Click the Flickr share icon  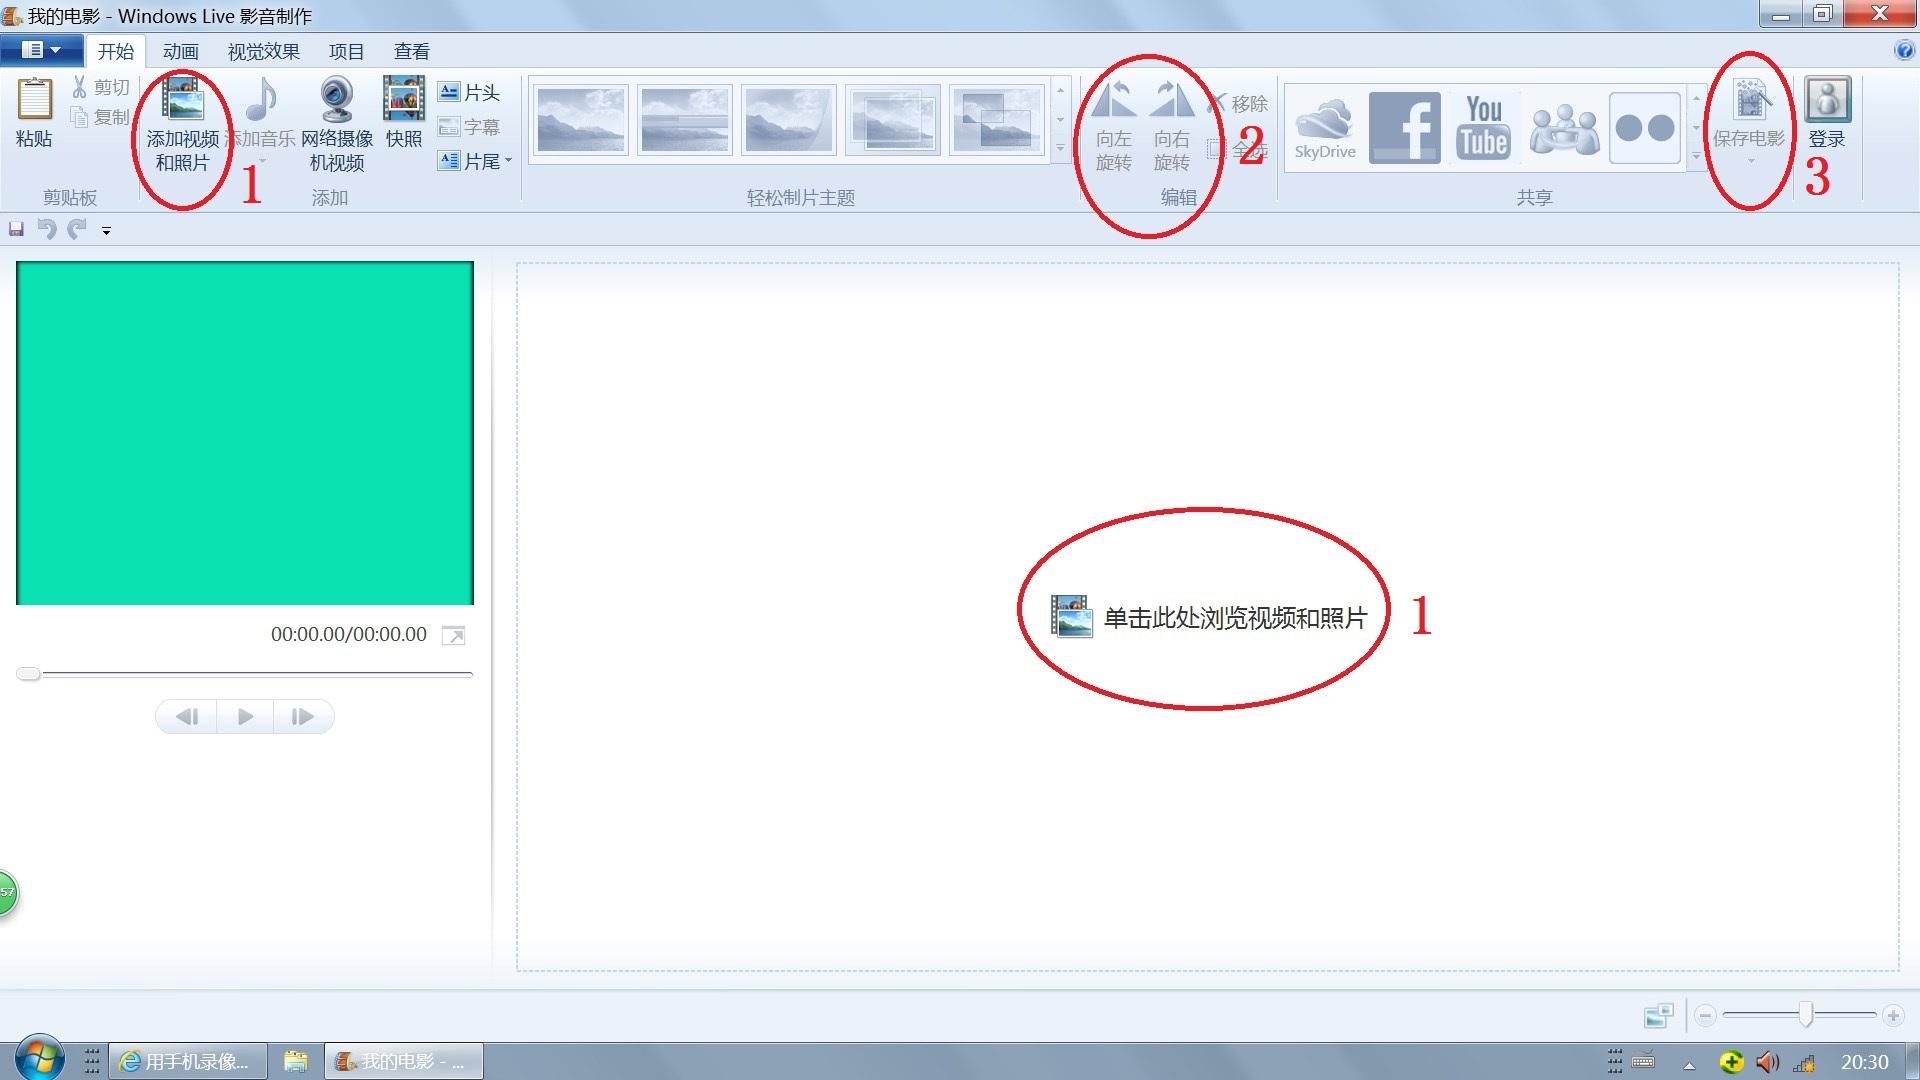pyautogui.click(x=1644, y=127)
